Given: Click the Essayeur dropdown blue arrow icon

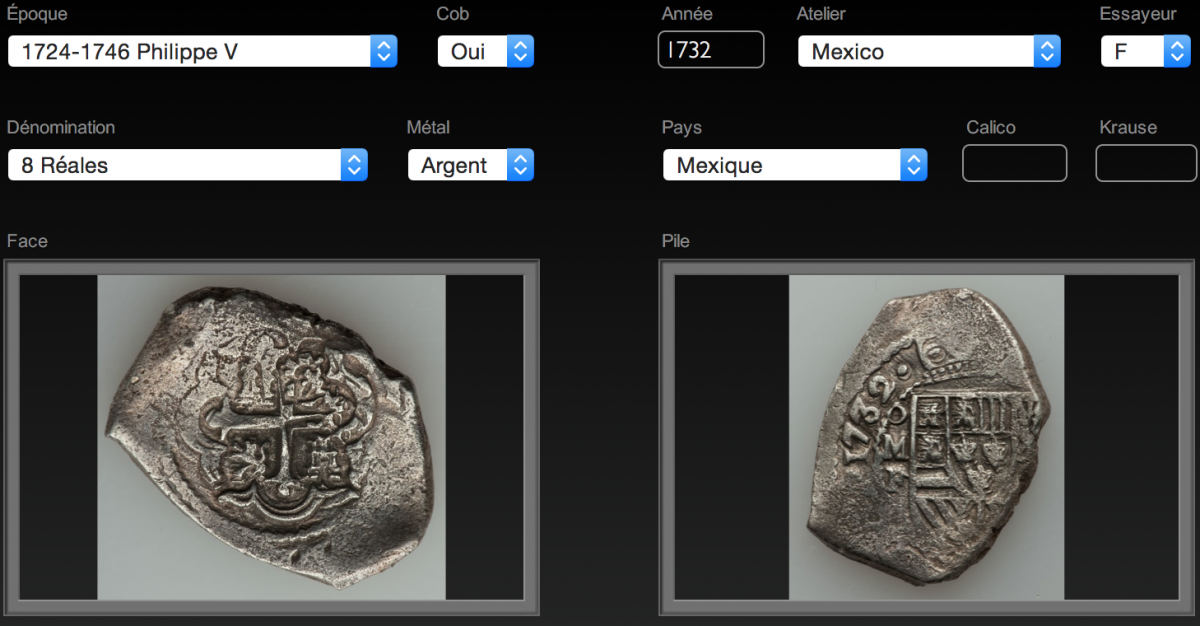Looking at the screenshot, I should point(1177,51).
